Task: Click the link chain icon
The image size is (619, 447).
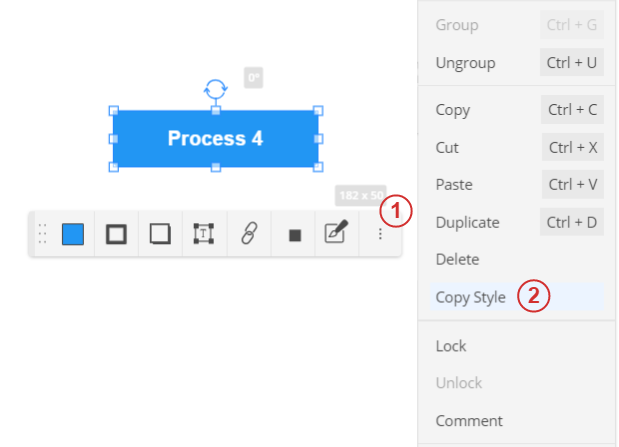Action: pyautogui.click(x=249, y=233)
